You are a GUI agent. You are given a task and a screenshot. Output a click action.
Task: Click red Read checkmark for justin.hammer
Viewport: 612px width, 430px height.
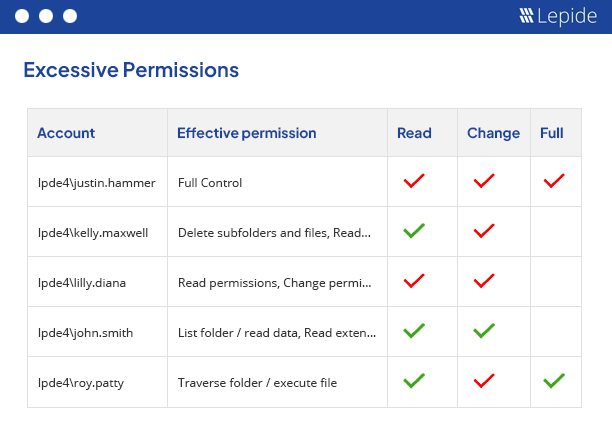(x=414, y=182)
